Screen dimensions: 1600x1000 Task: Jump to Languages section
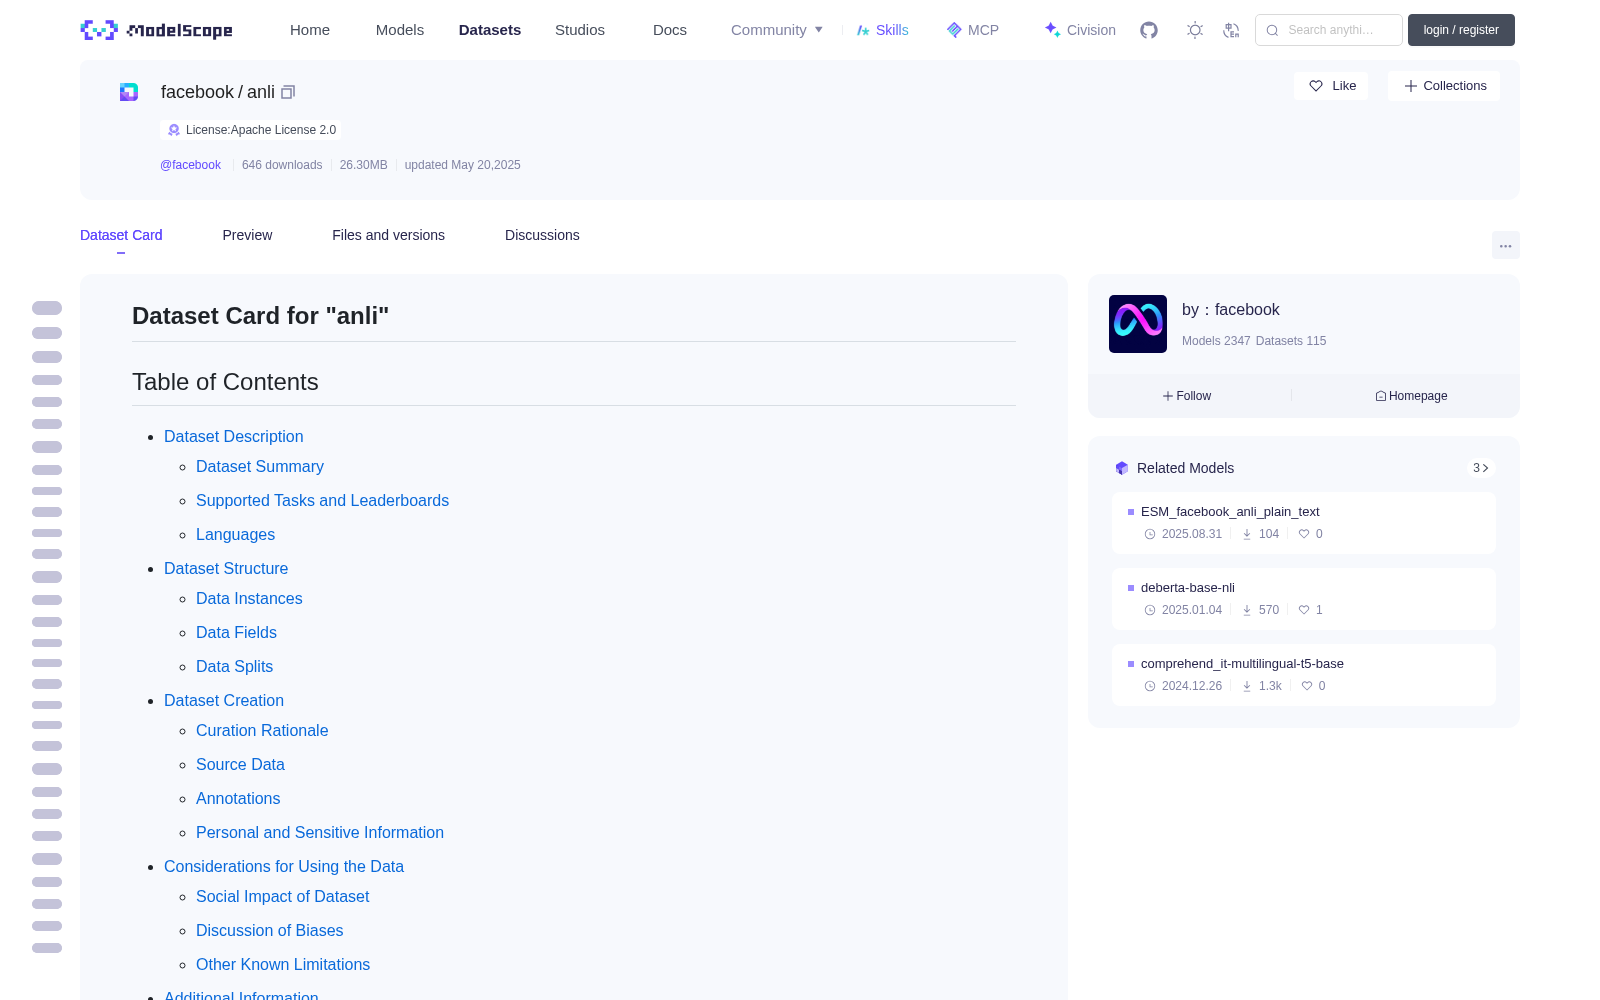coord(235,535)
